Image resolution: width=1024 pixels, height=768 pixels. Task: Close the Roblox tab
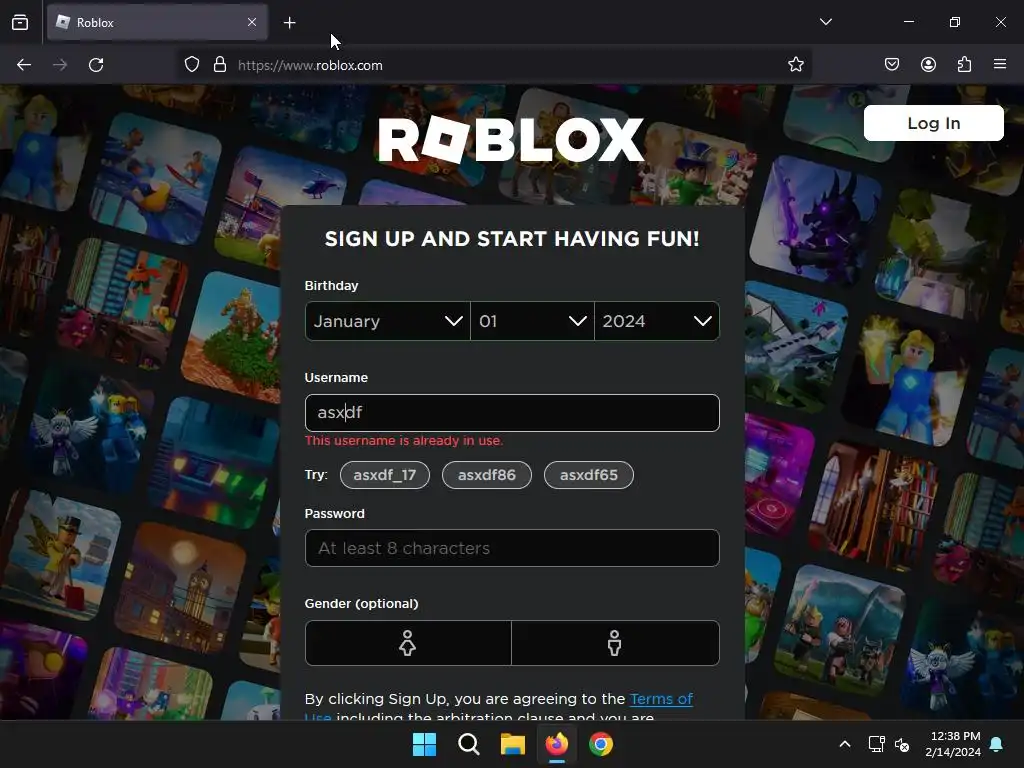click(x=252, y=22)
